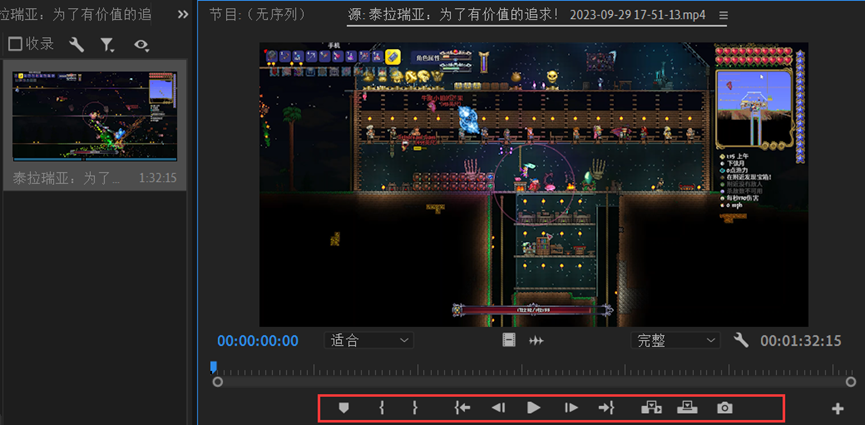Switch to the 节目 (无序列) tab
The image size is (865, 425).
257,15
